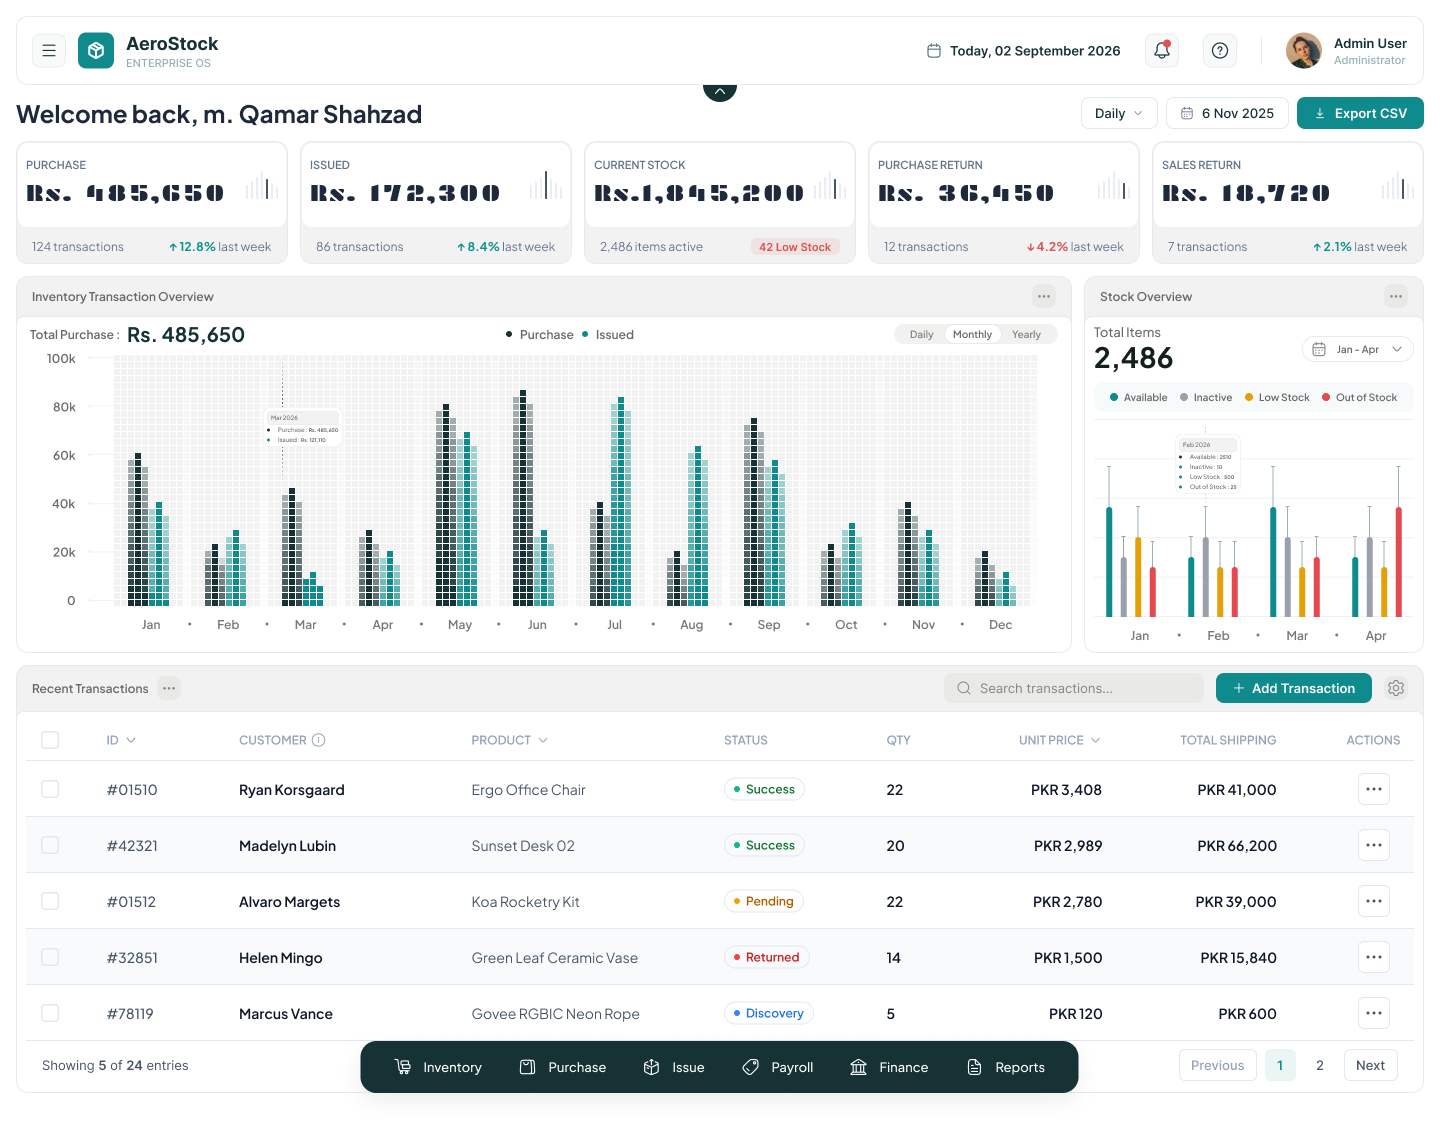The image size is (1440, 1125).
Task: Toggle the select-all header checkbox
Action: [50, 740]
